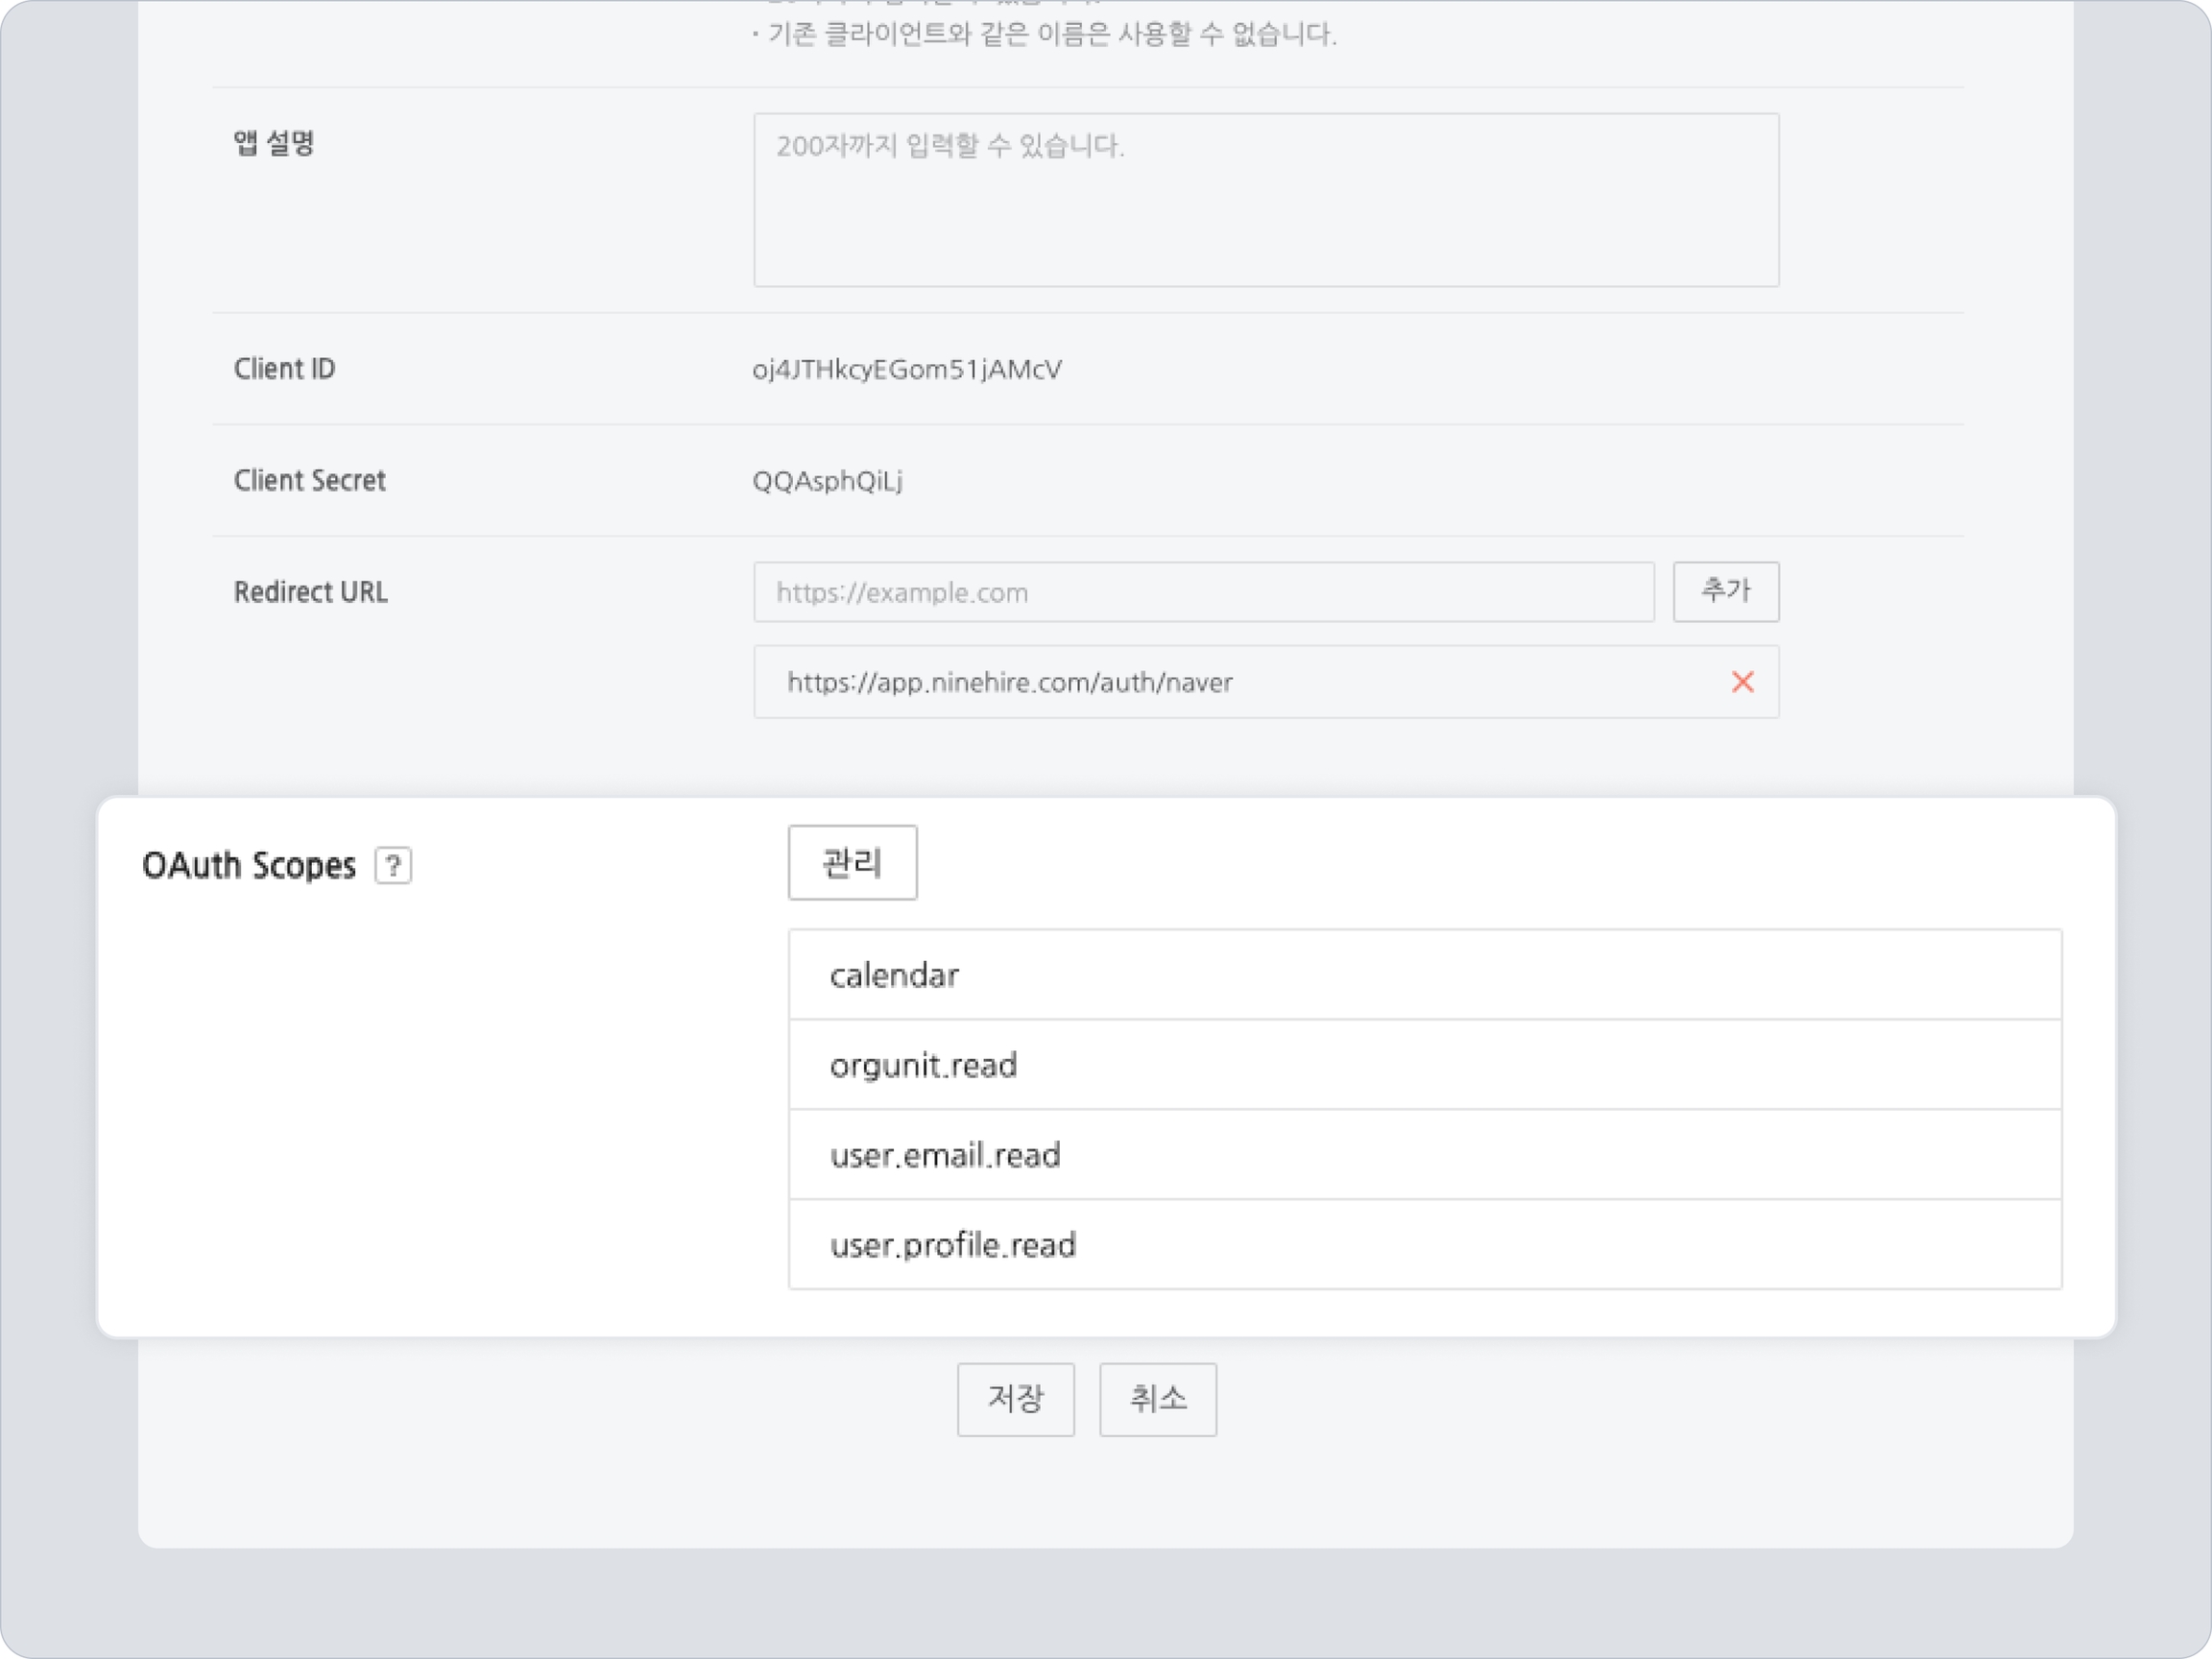Screen dimensions: 2212x1659
Task: Cancel changes with the 취소 button
Action: pos(1157,1399)
